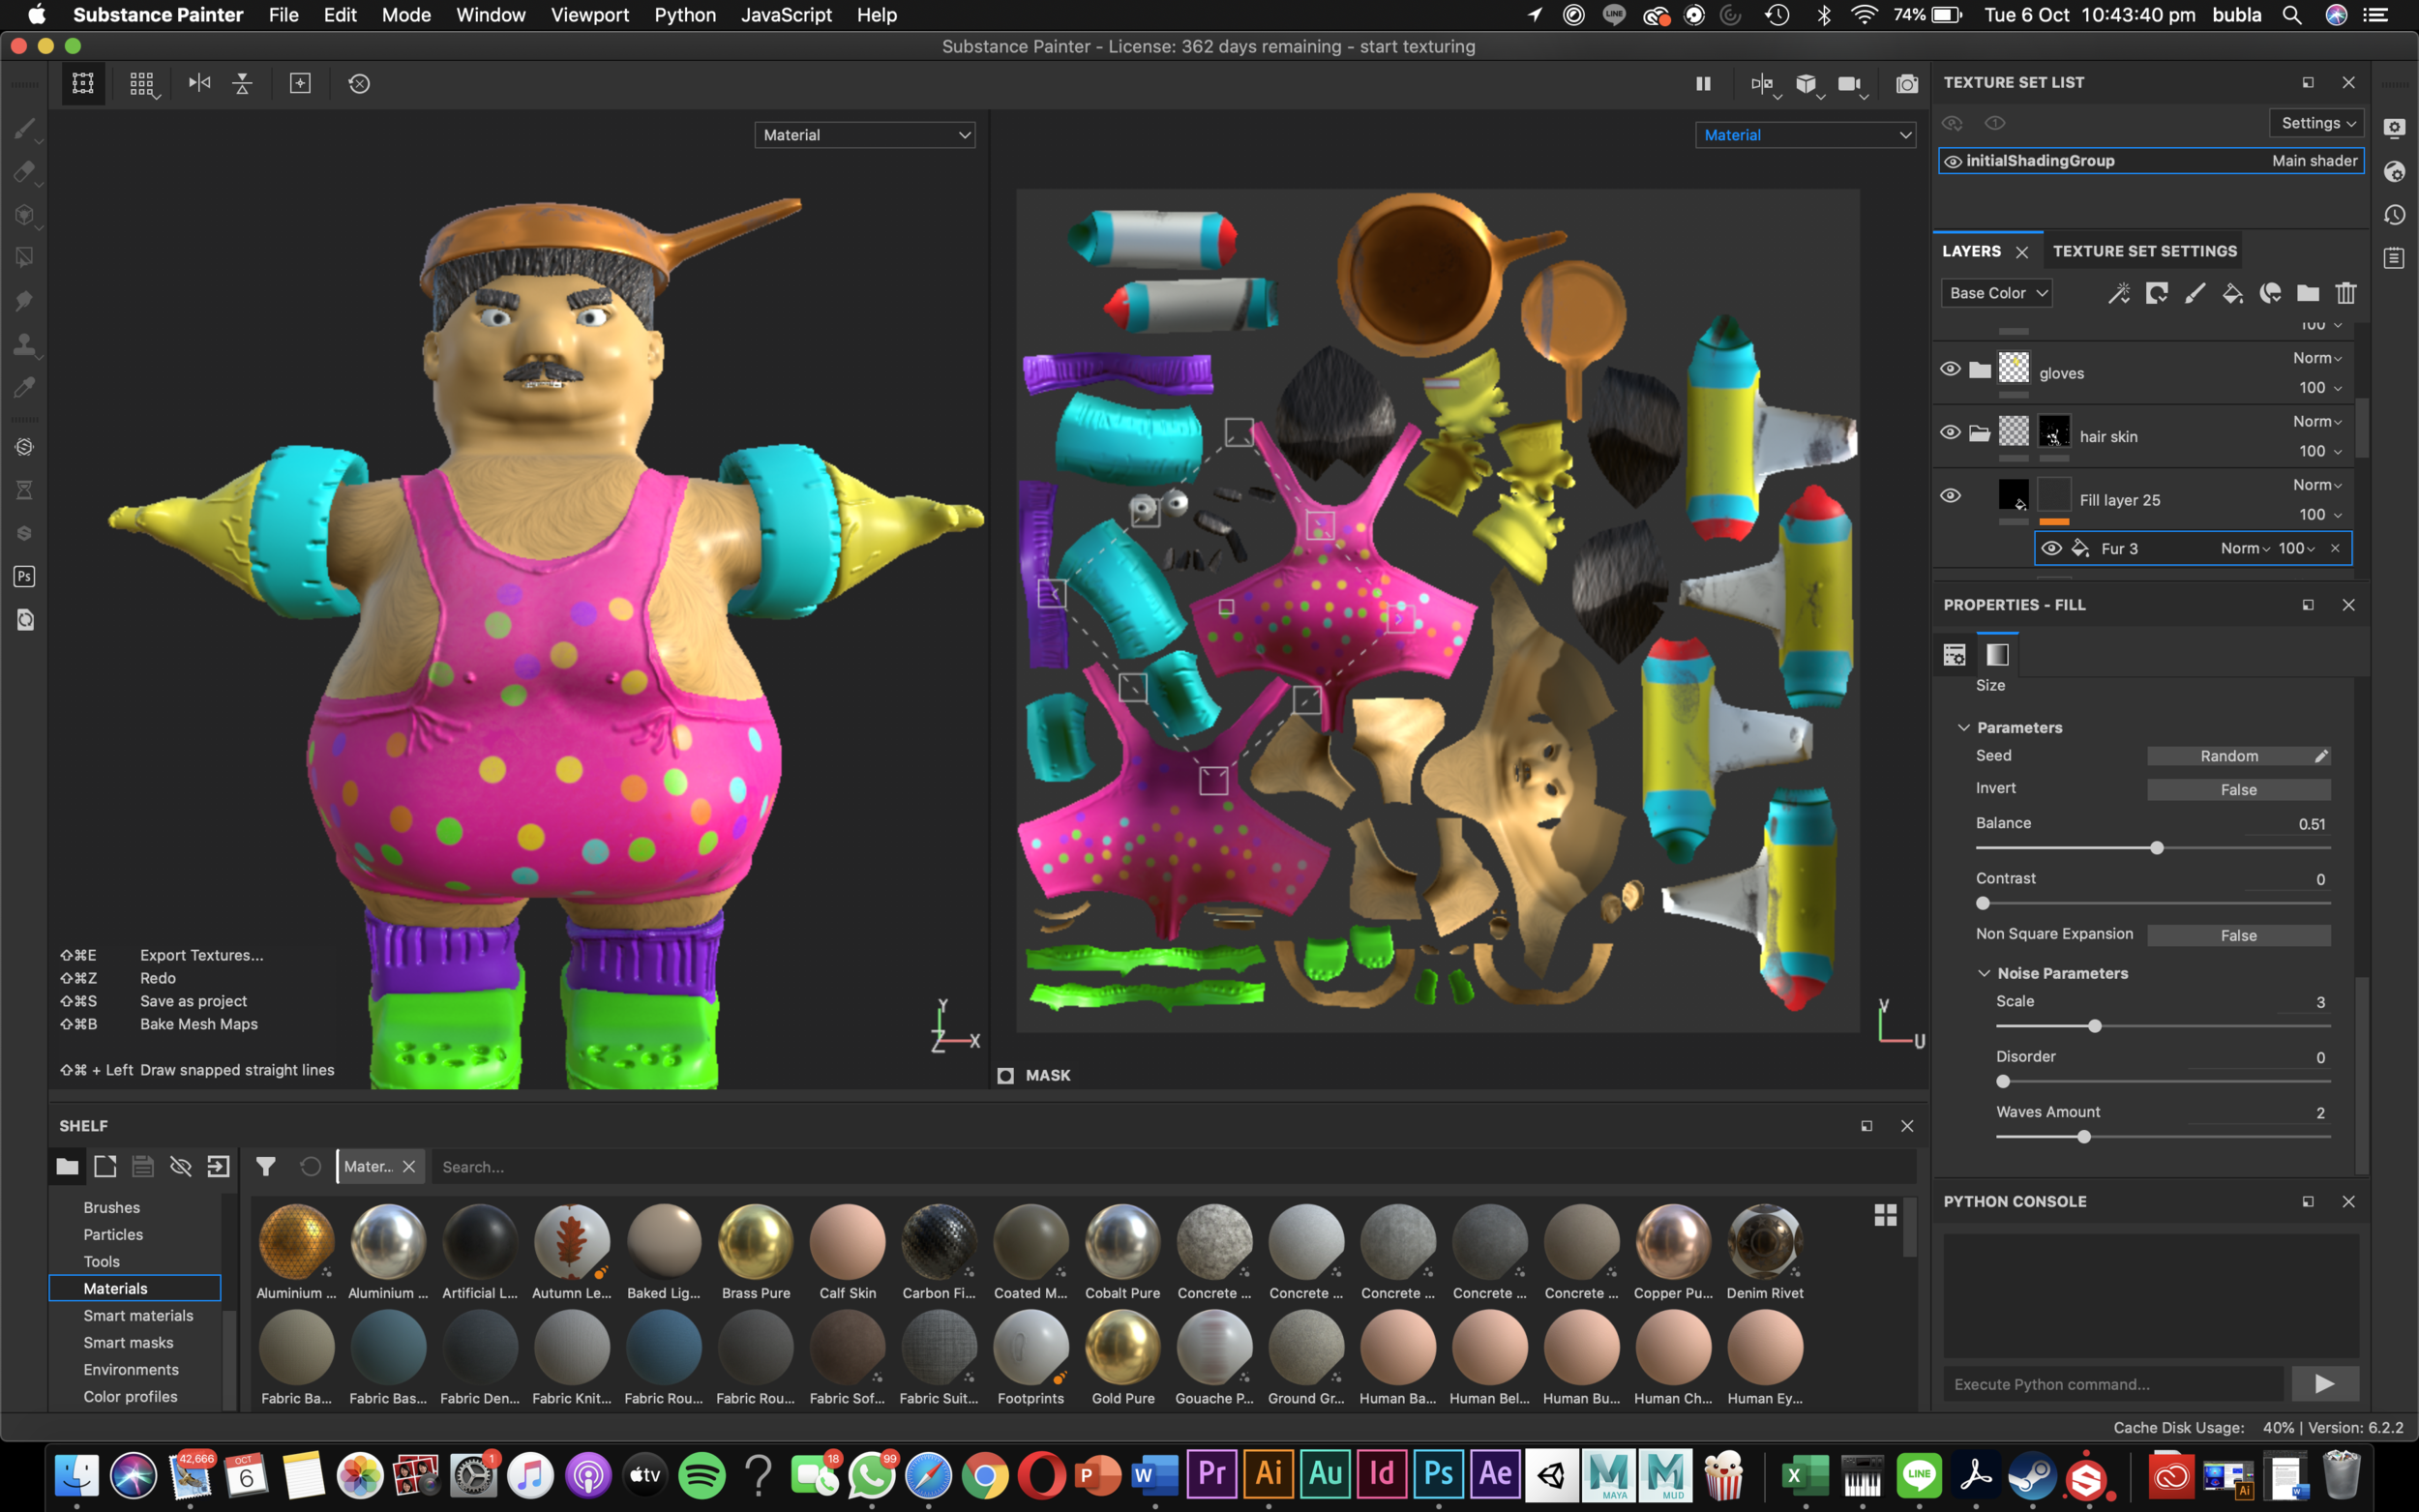Collapse the Noise Parameters section
Viewport: 2419px width, 1512px height.
[x=1984, y=973]
